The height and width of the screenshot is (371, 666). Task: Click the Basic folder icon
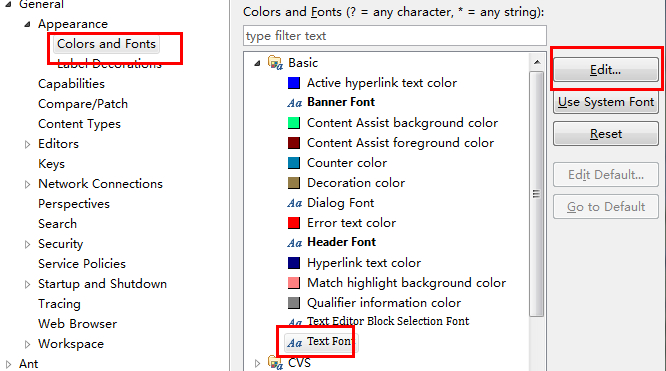coord(276,63)
